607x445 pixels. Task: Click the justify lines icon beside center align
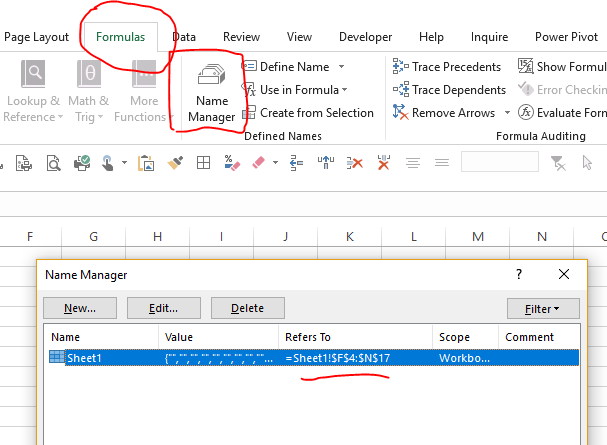click(442, 163)
